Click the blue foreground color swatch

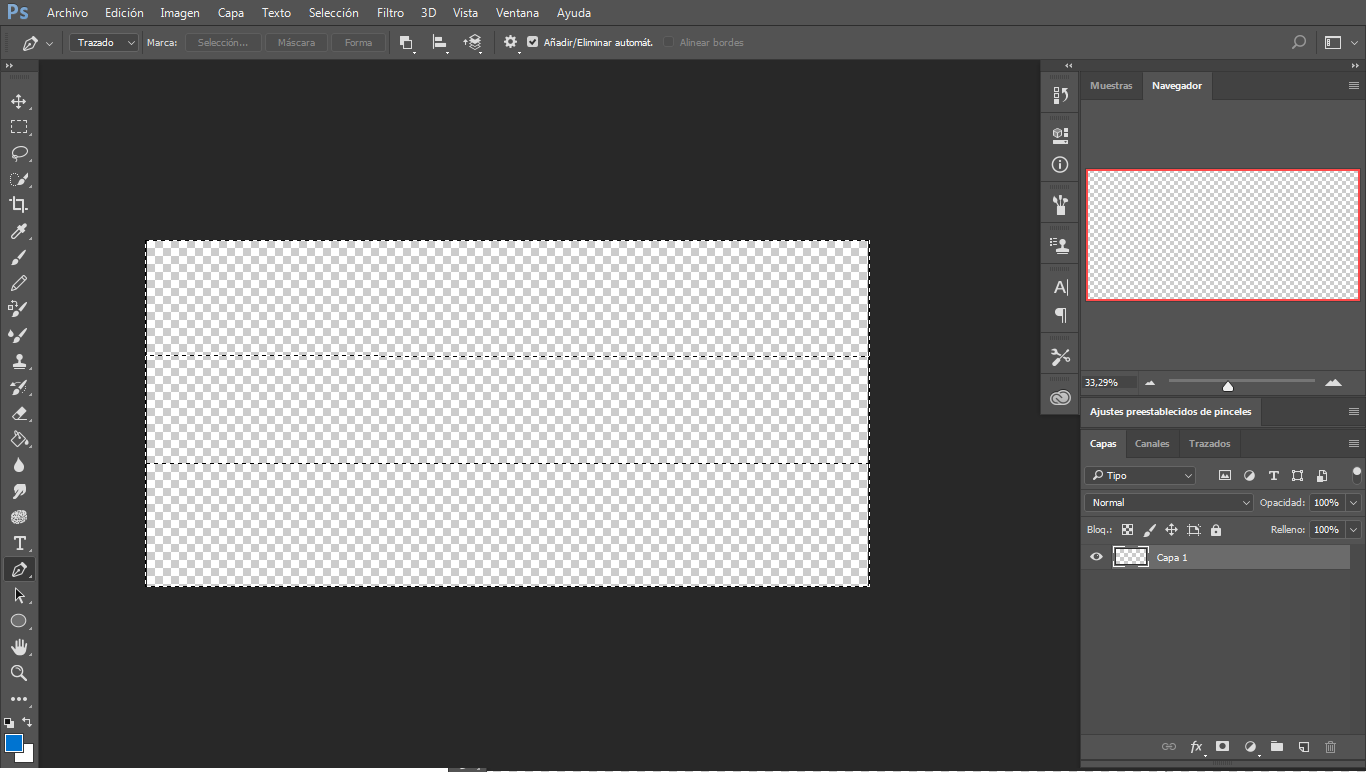click(13, 743)
